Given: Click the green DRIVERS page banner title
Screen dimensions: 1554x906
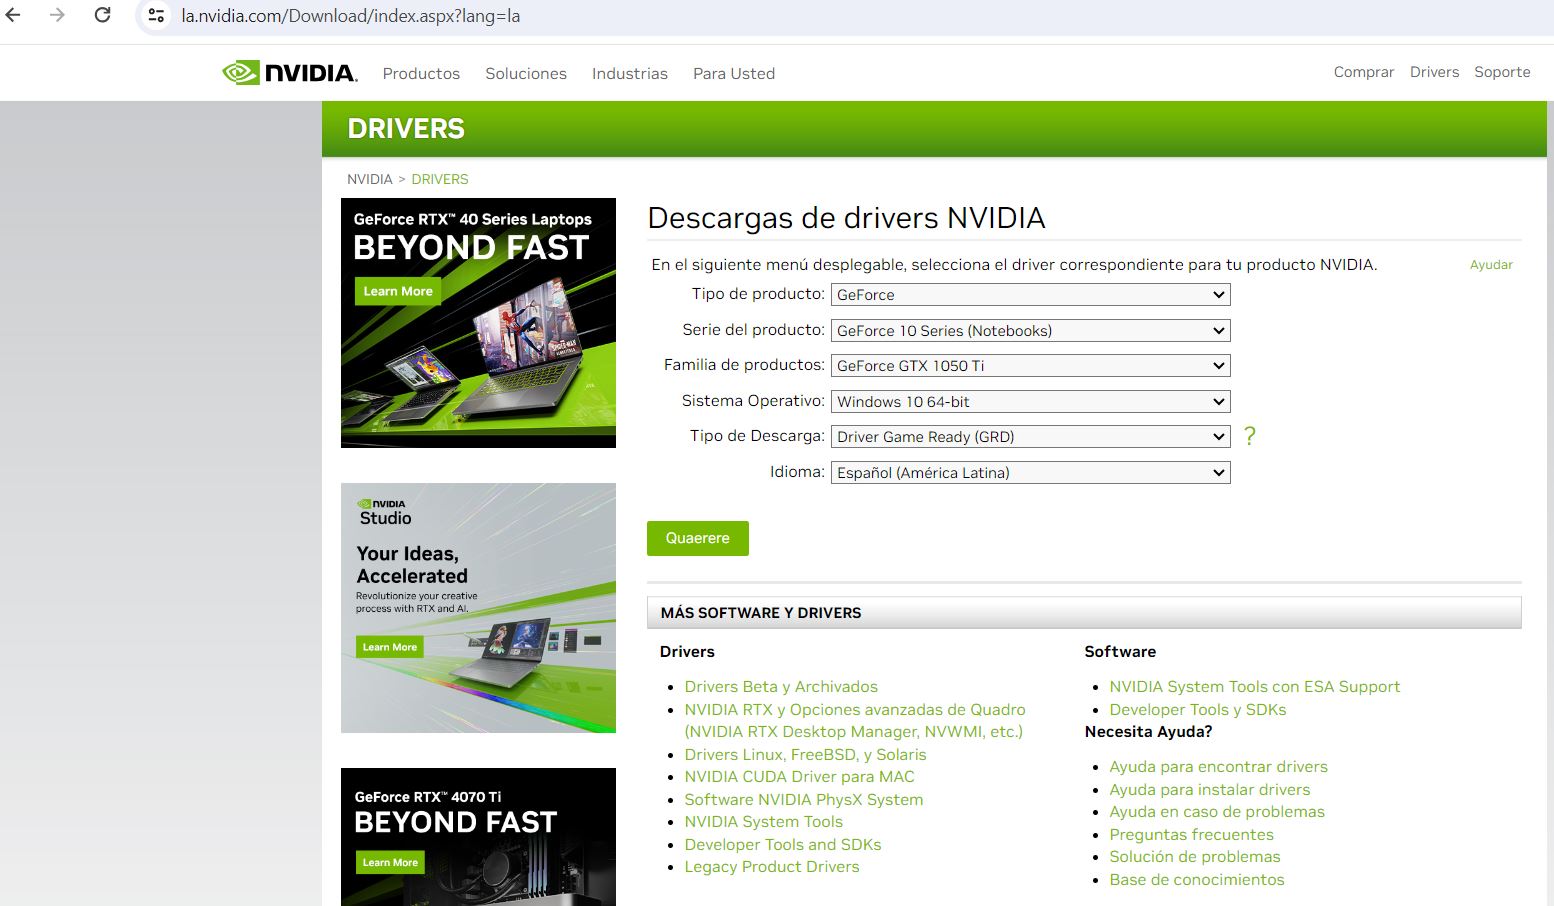Looking at the screenshot, I should [406, 129].
